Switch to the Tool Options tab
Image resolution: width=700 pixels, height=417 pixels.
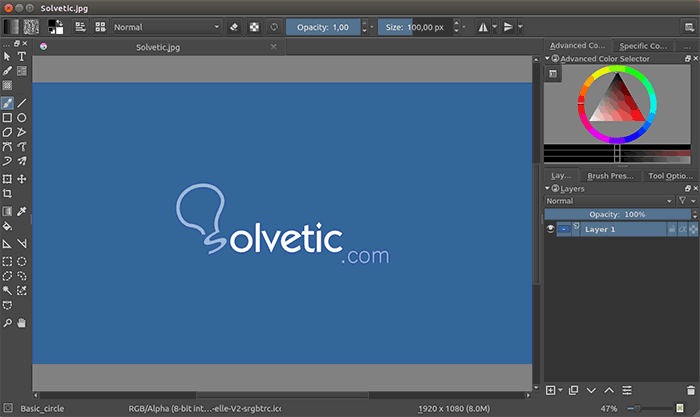[x=670, y=176]
